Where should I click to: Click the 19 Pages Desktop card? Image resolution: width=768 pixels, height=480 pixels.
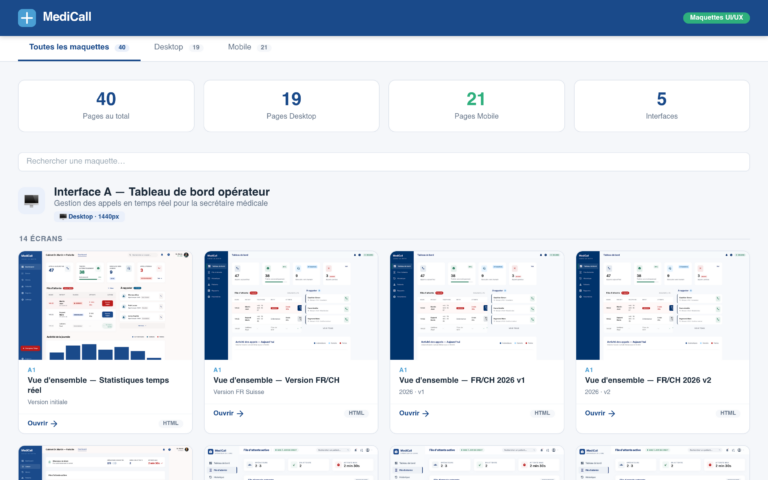click(x=291, y=106)
